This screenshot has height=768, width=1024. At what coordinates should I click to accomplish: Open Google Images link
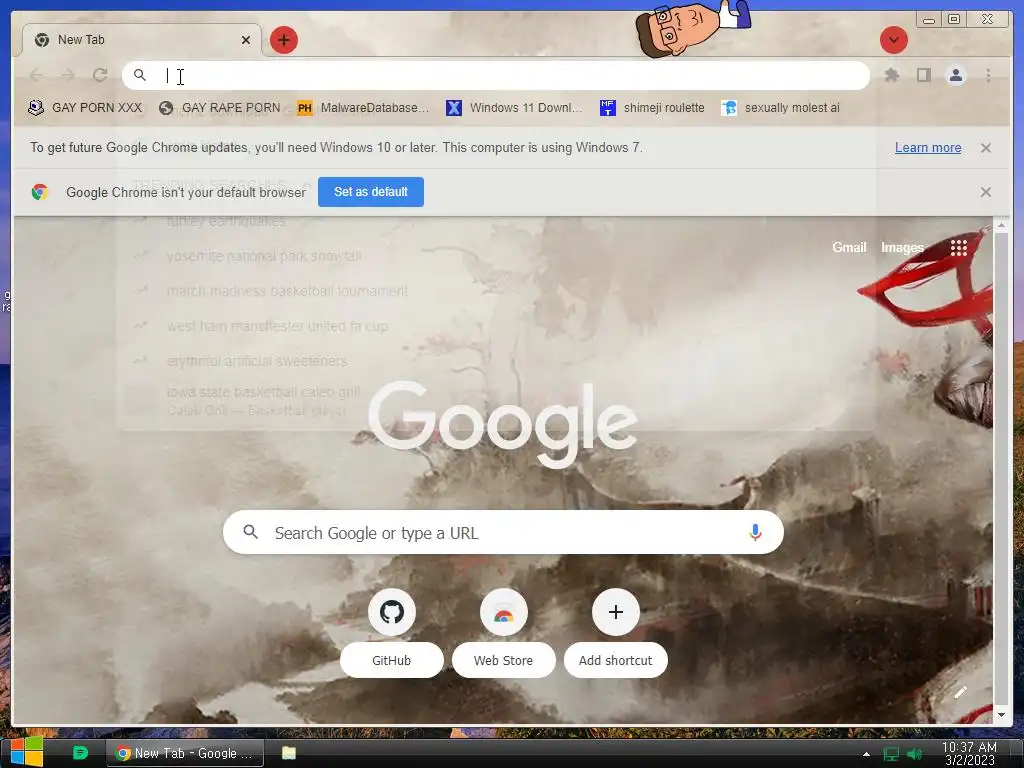[x=902, y=248]
